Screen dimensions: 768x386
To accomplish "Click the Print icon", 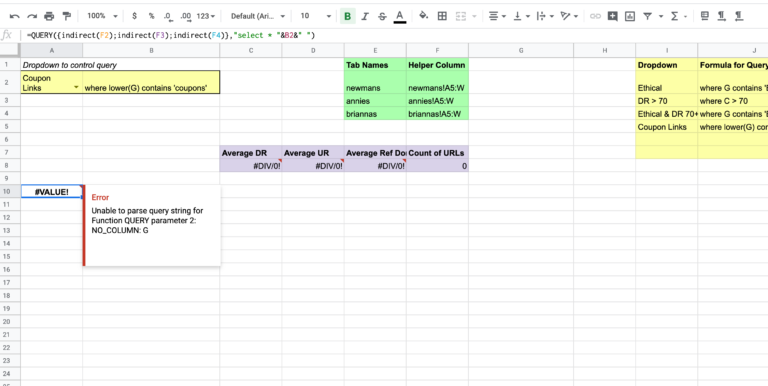I will coord(49,16).
